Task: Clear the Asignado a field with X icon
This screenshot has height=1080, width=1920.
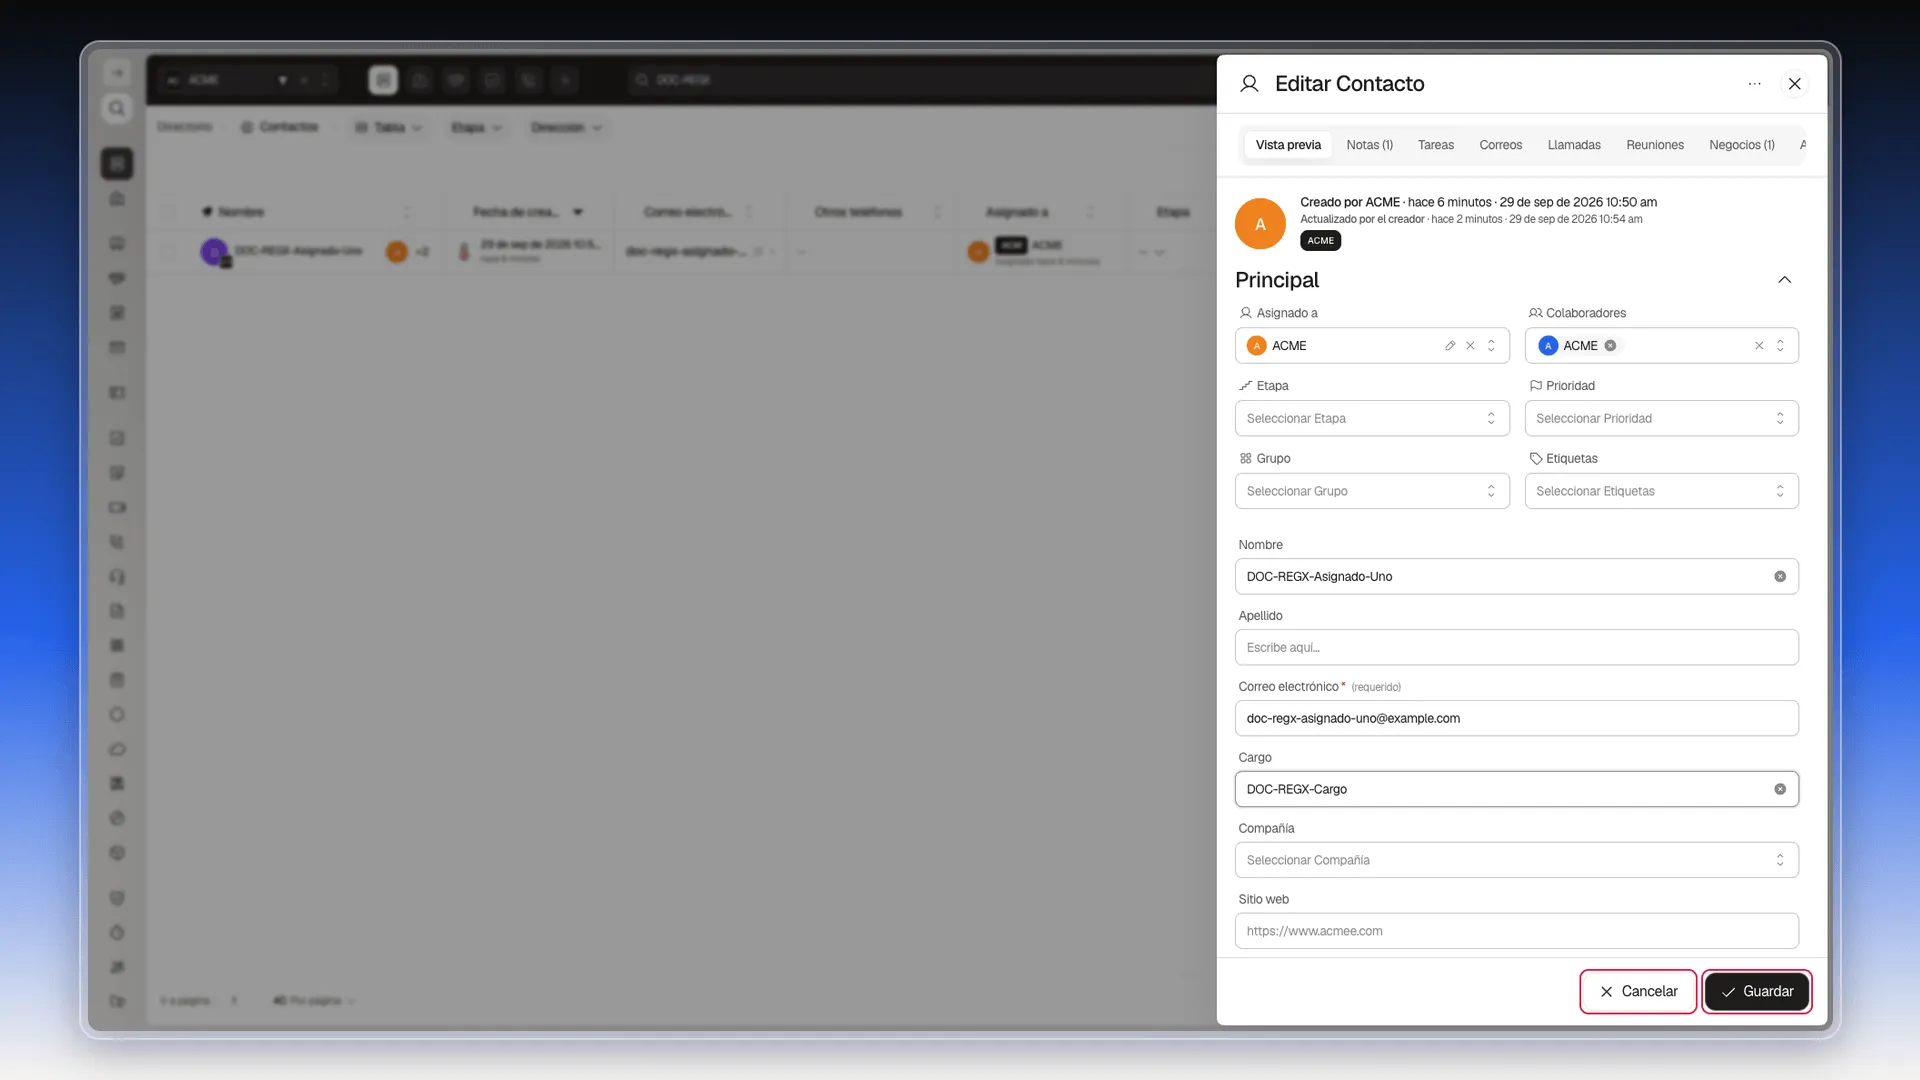Action: click(x=1470, y=346)
